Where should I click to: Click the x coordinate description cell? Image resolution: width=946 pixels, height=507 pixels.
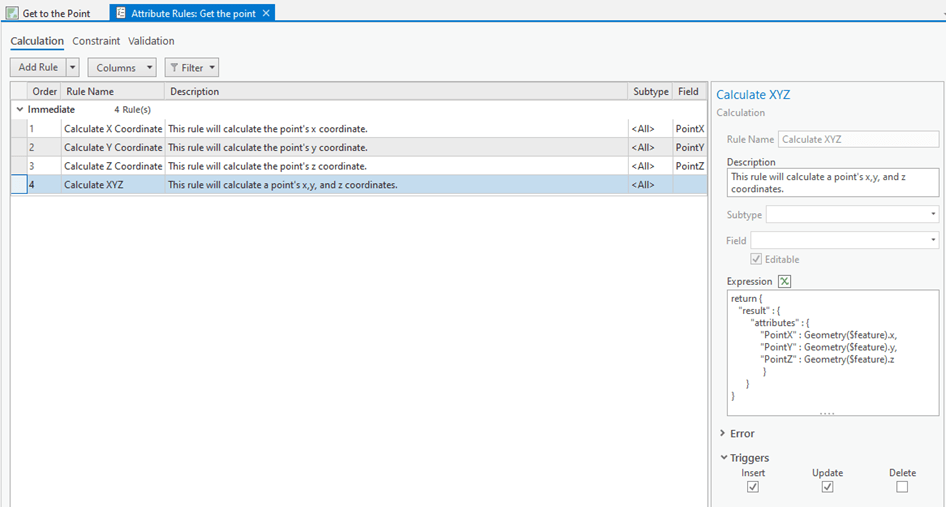pyautogui.click(x=396, y=129)
